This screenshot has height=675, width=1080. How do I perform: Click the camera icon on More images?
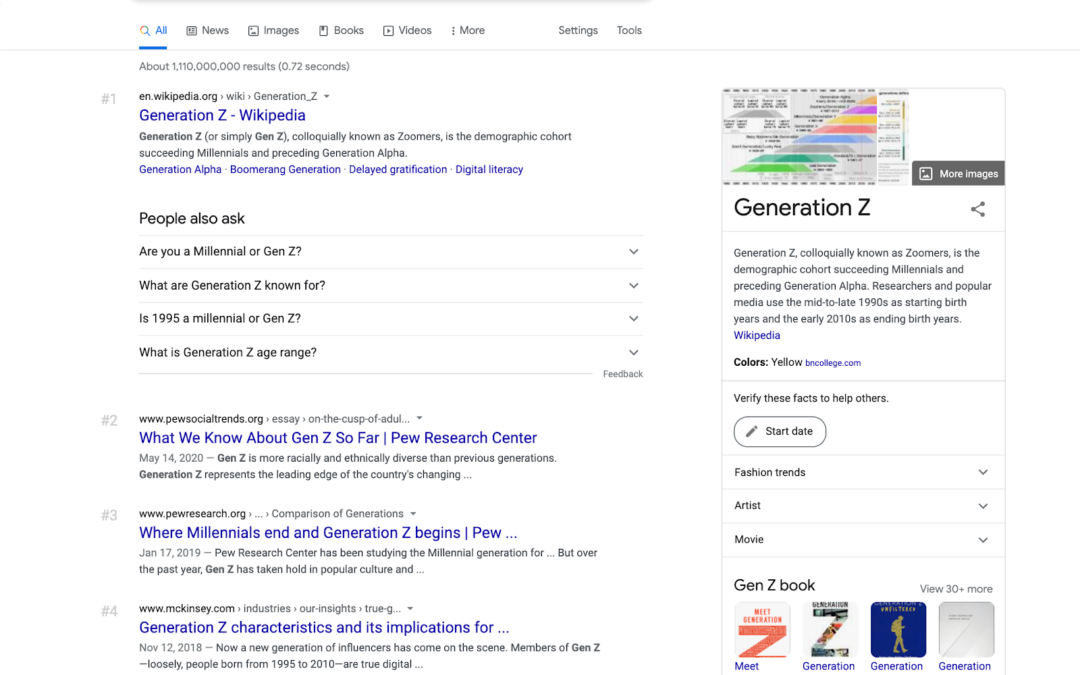pyautogui.click(x=927, y=173)
